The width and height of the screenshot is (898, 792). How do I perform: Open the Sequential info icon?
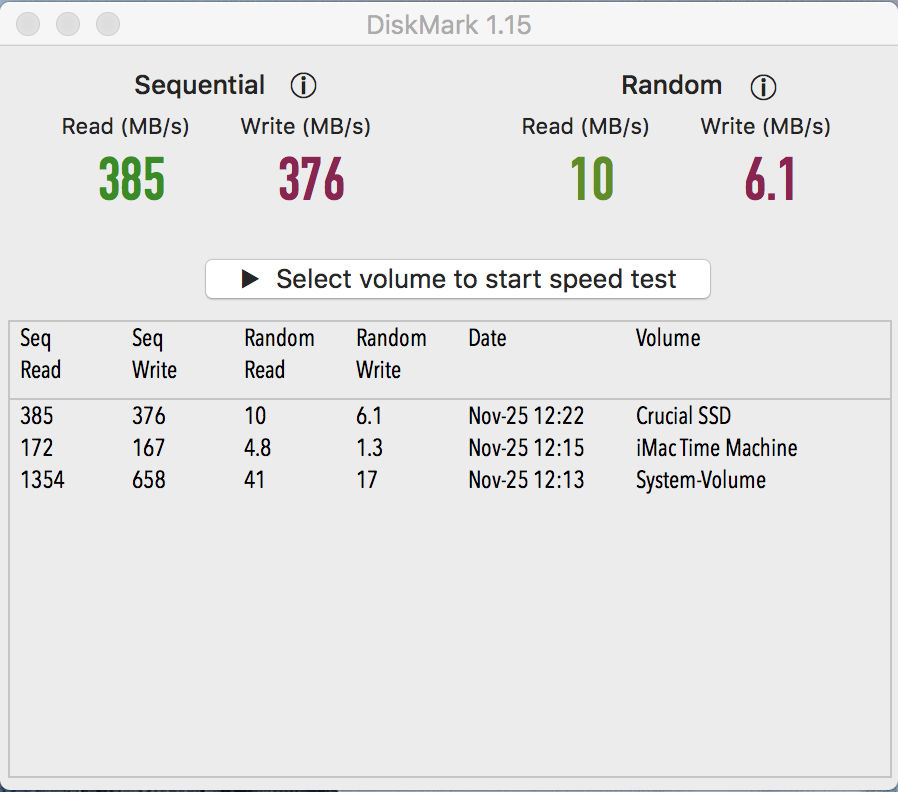pos(303,86)
